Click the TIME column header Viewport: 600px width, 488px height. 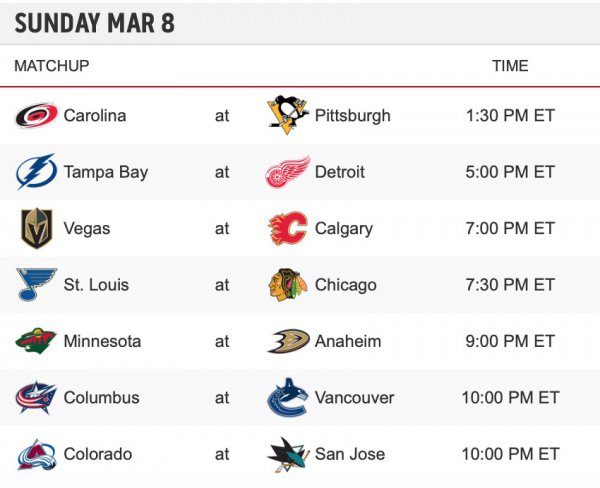coord(510,66)
